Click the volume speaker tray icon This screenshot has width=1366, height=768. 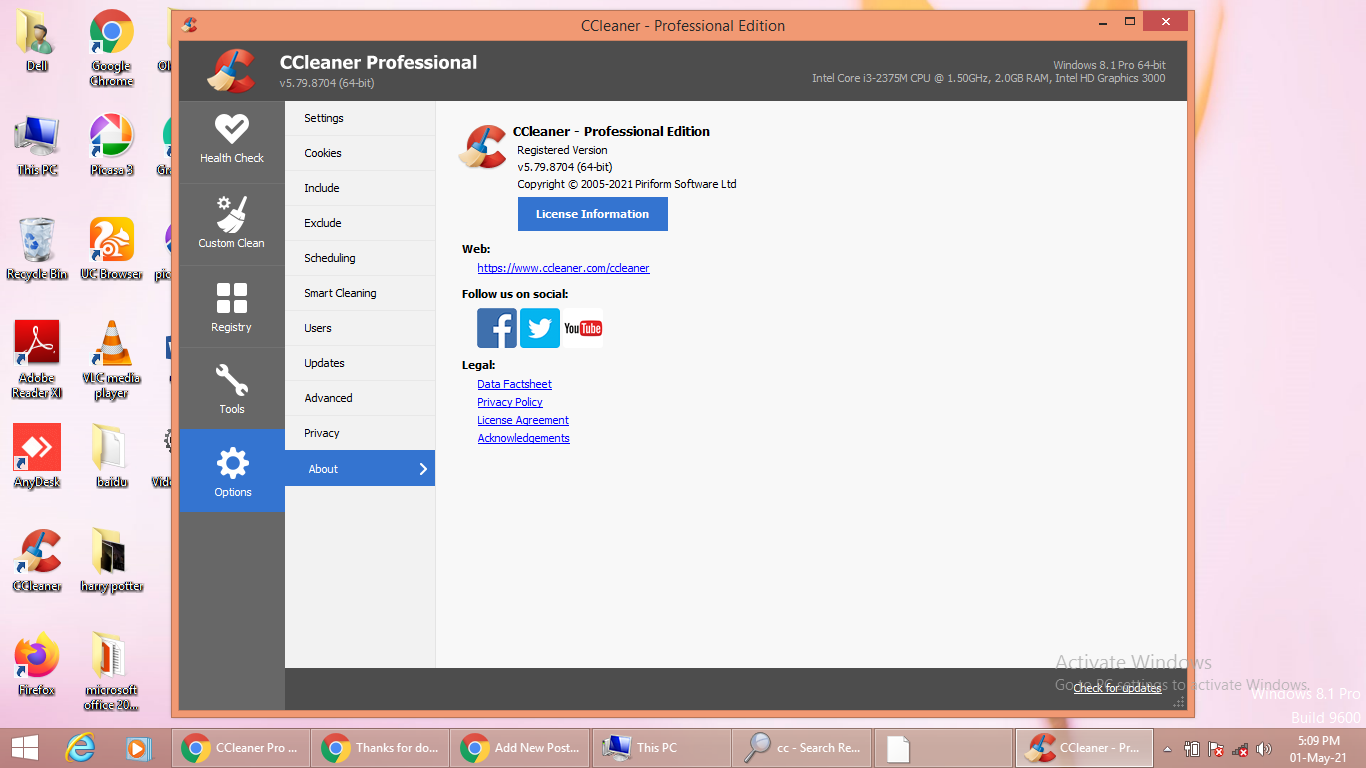(x=1264, y=748)
